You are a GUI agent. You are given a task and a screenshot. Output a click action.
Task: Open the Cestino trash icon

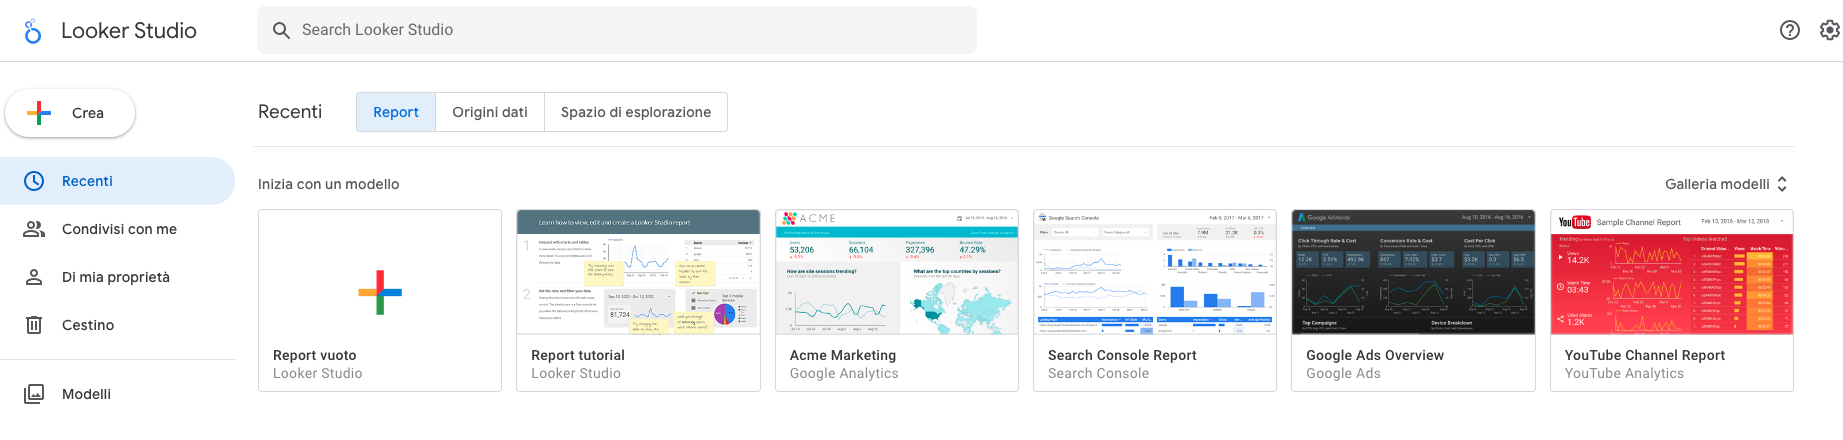(34, 325)
